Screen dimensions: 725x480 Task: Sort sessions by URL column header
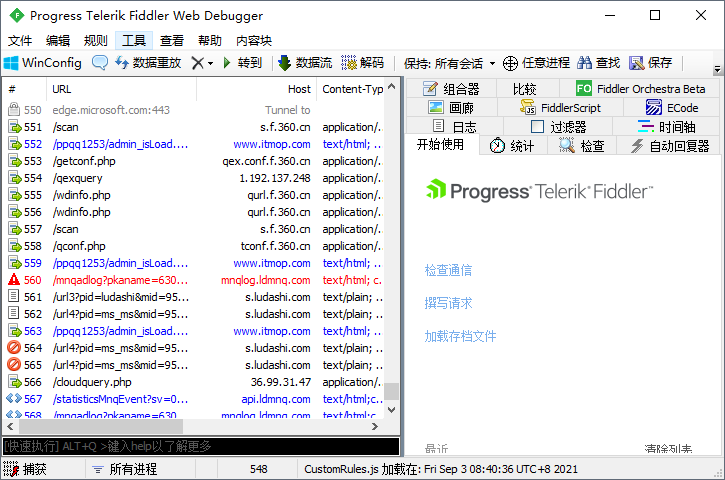pyautogui.click(x=122, y=89)
